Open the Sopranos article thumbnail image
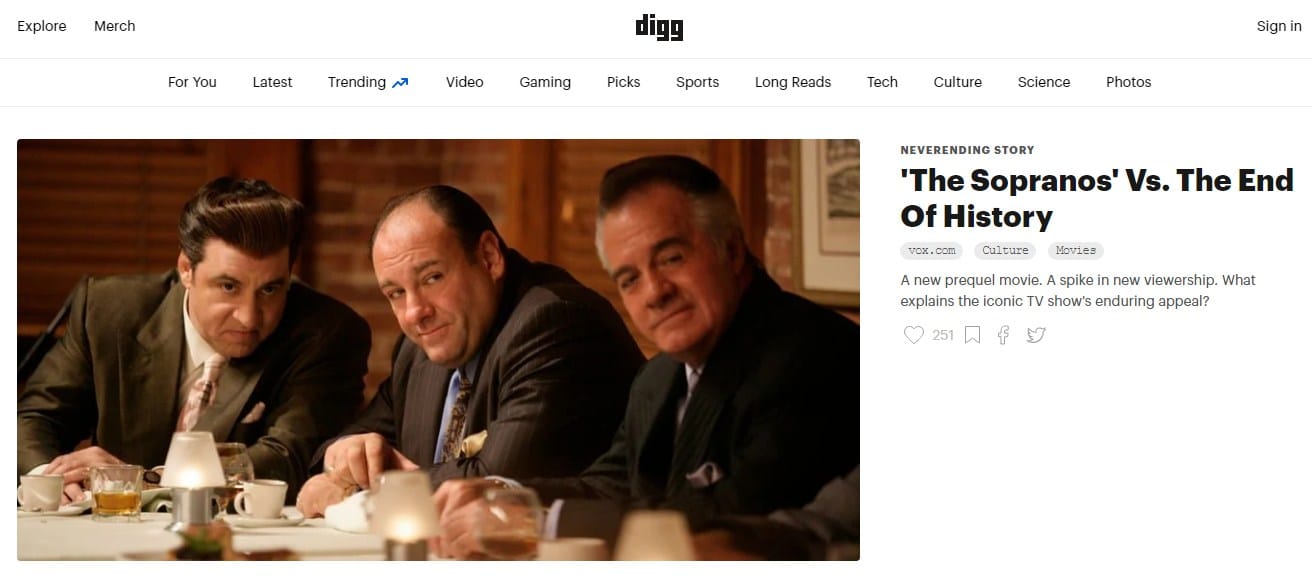 438,350
